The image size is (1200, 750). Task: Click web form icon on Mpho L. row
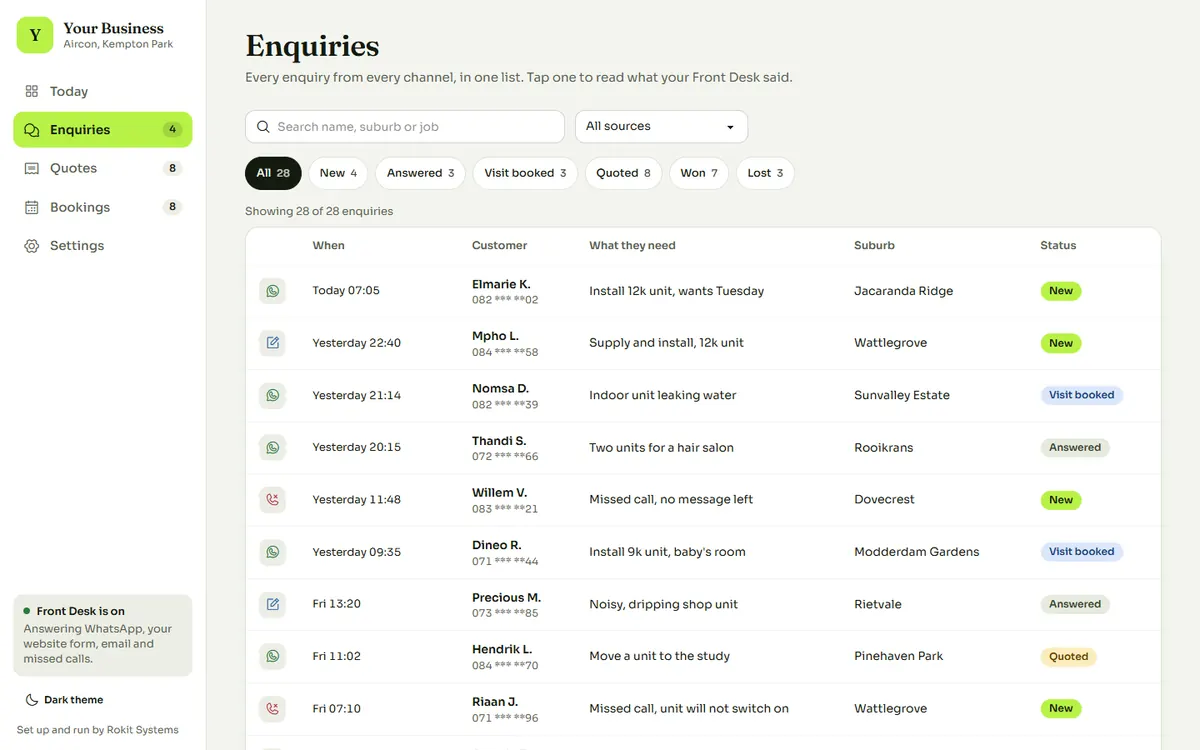point(273,343)
